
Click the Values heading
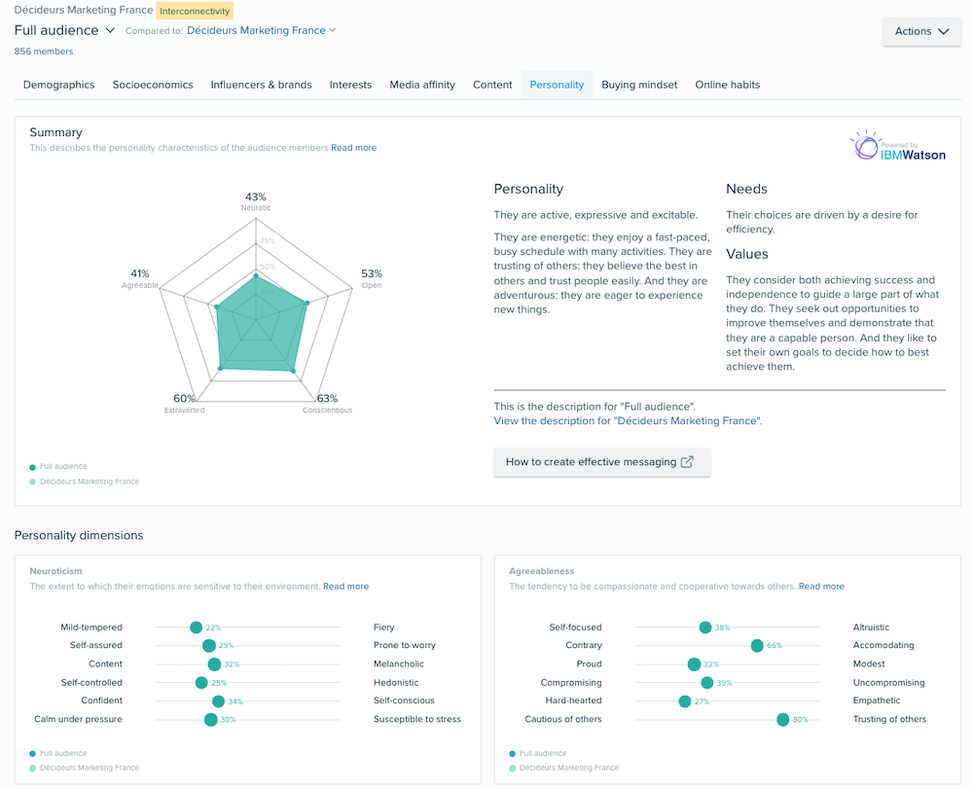coord(747,255)
